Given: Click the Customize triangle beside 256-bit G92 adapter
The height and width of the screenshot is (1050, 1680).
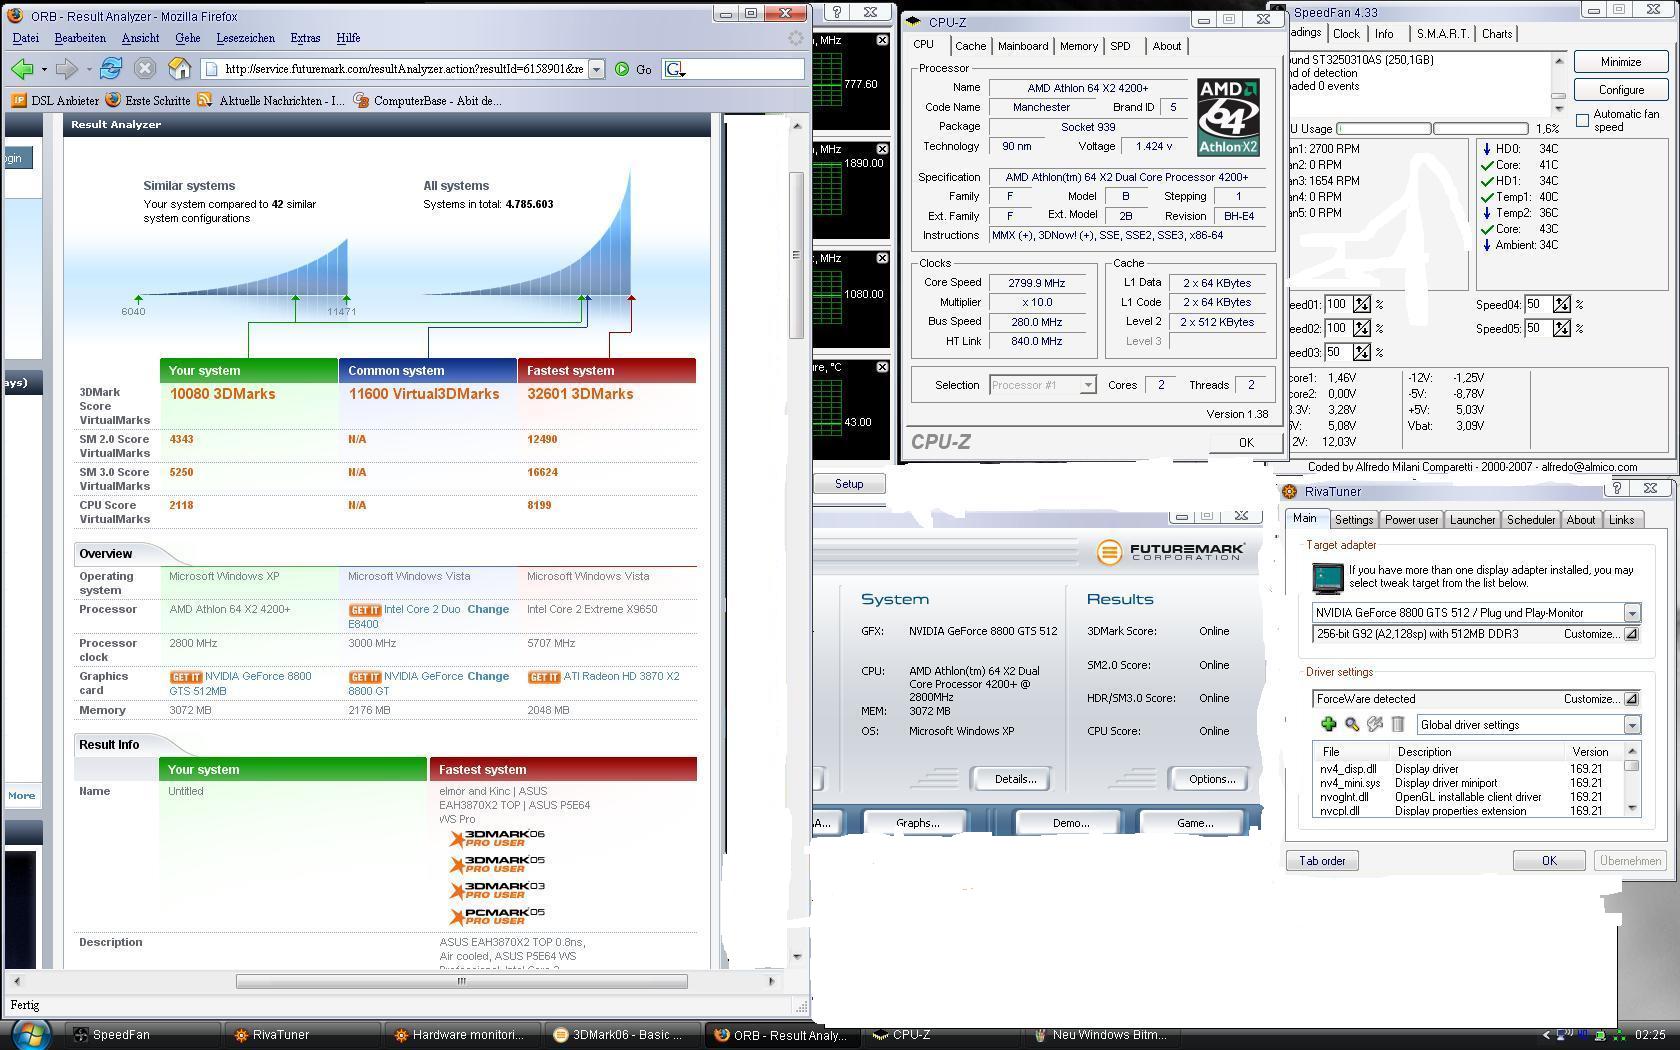Looking at the screenshot, I should pos(1631,634).
